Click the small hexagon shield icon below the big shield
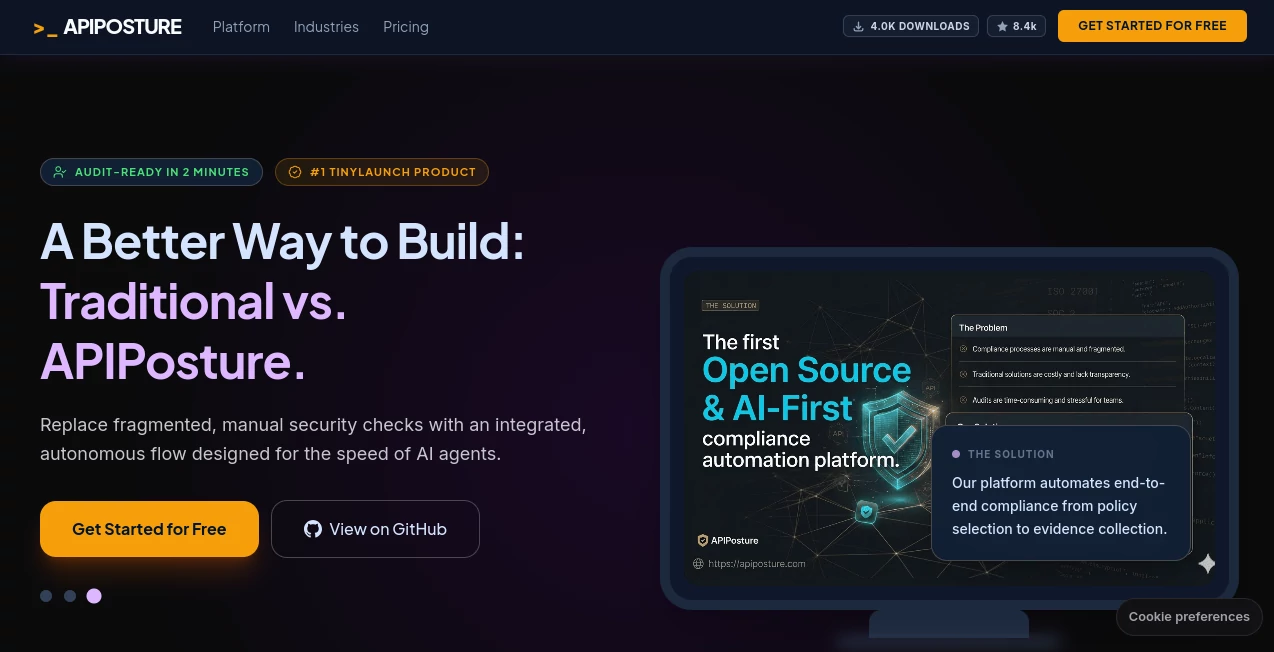Image resolution: width=1274 pixels, height=652 pixels. [866, 513]
